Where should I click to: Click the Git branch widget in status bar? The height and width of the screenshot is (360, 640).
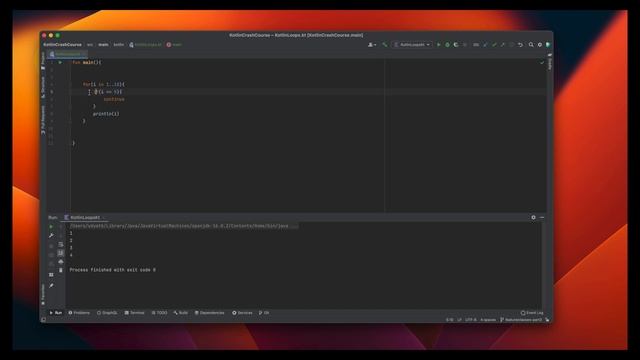click(x=521, y=320)
